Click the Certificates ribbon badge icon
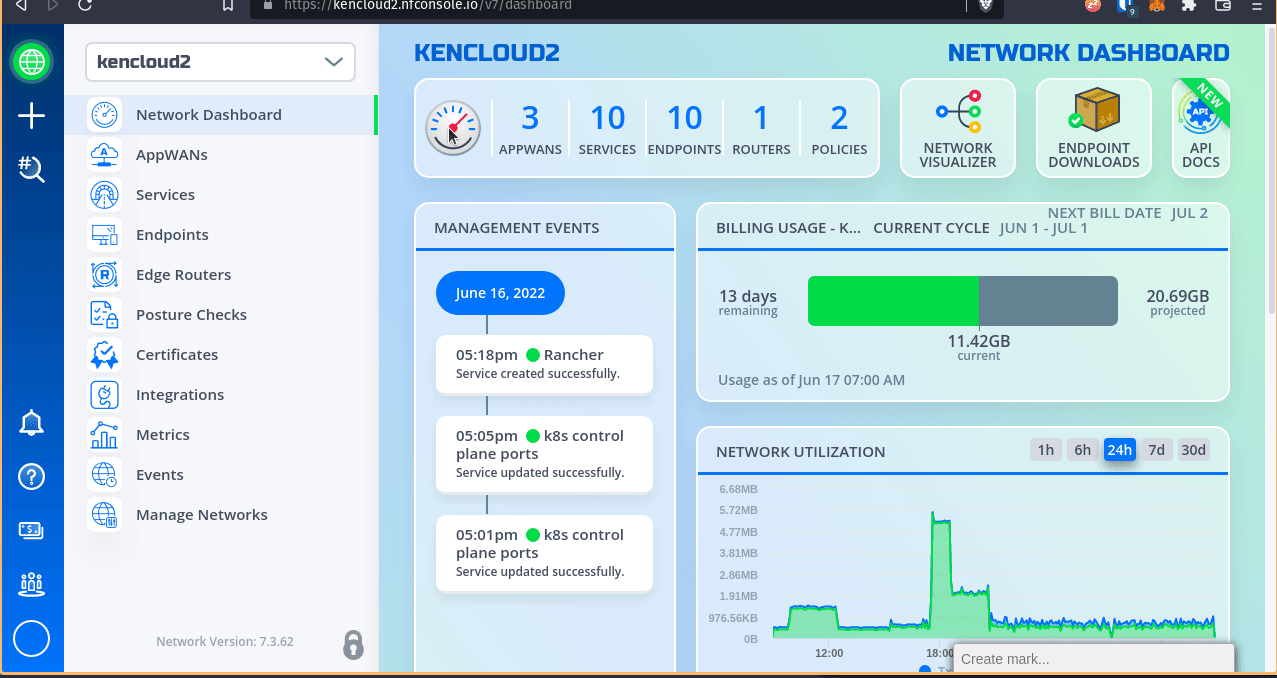Image resolution: width=1277 pixels, height=678 pixels. tap(104, 355)
